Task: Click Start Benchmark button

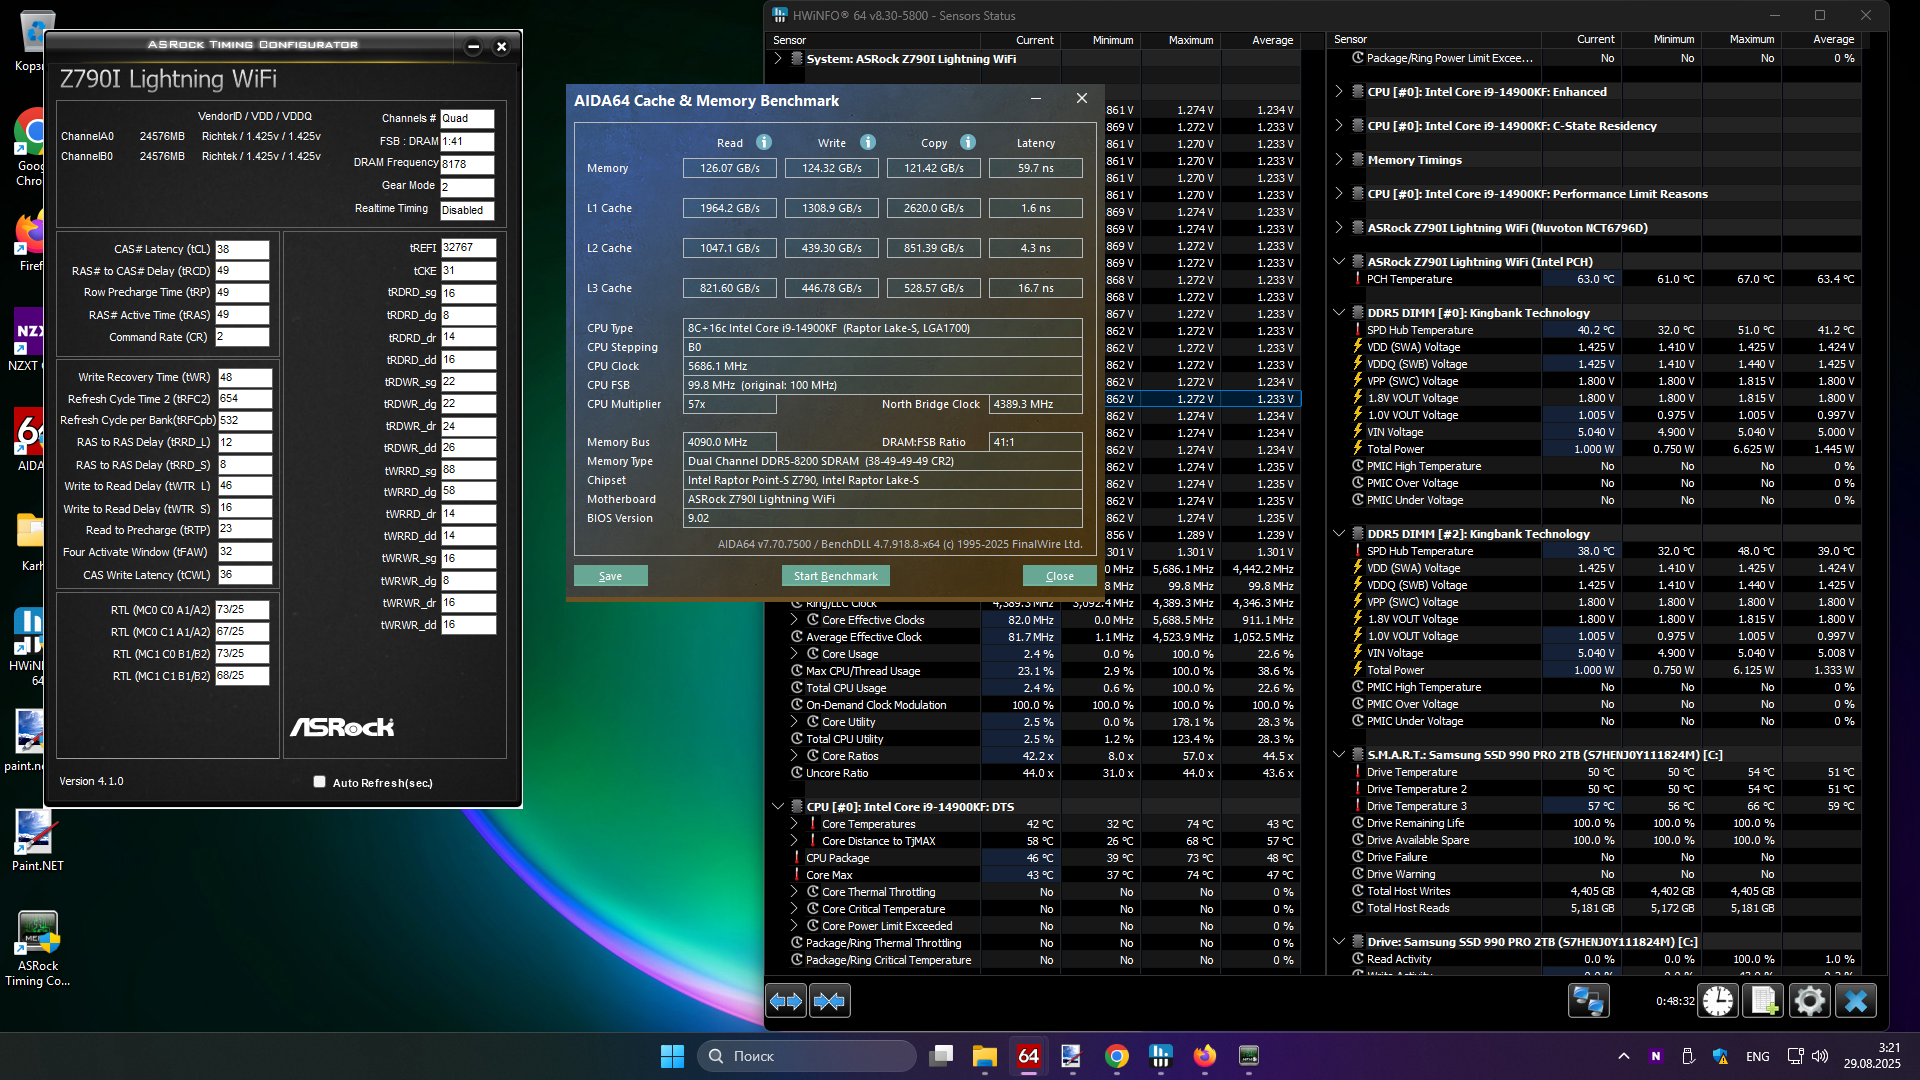Action: point(835,576)
